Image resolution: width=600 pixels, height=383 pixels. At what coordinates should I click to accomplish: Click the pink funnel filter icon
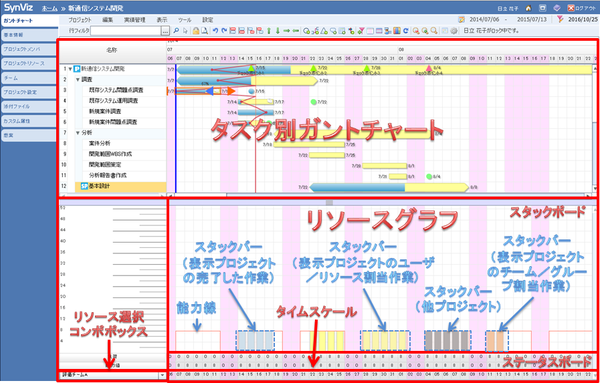(360, 31)
